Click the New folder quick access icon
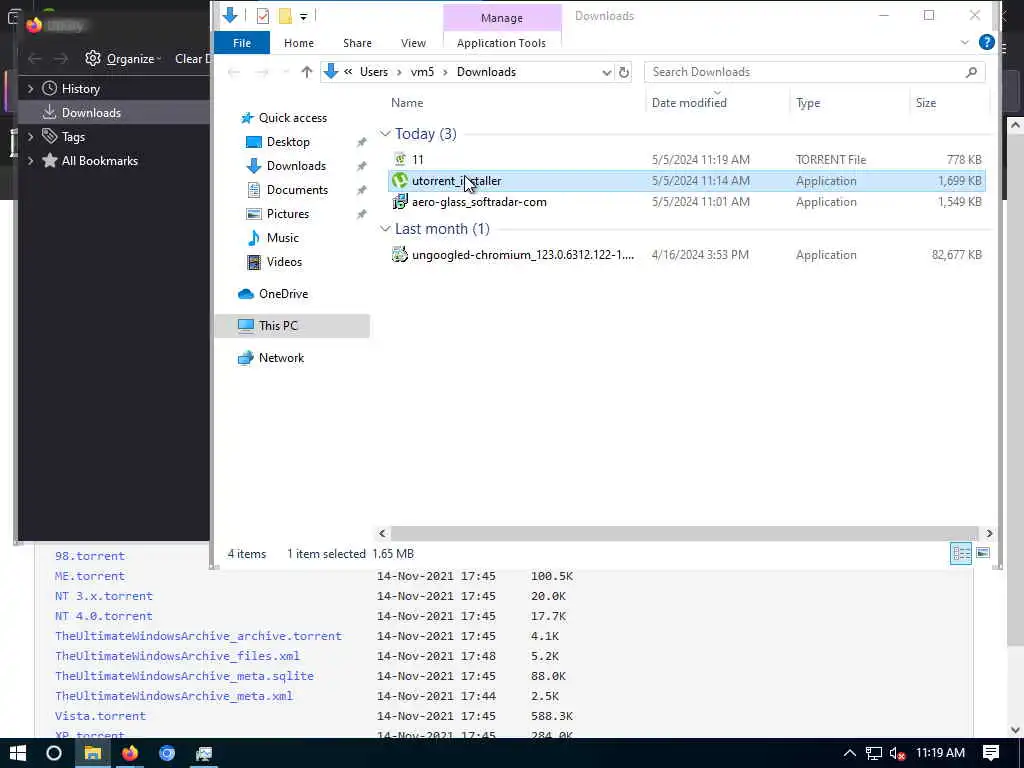 [285, 16]
